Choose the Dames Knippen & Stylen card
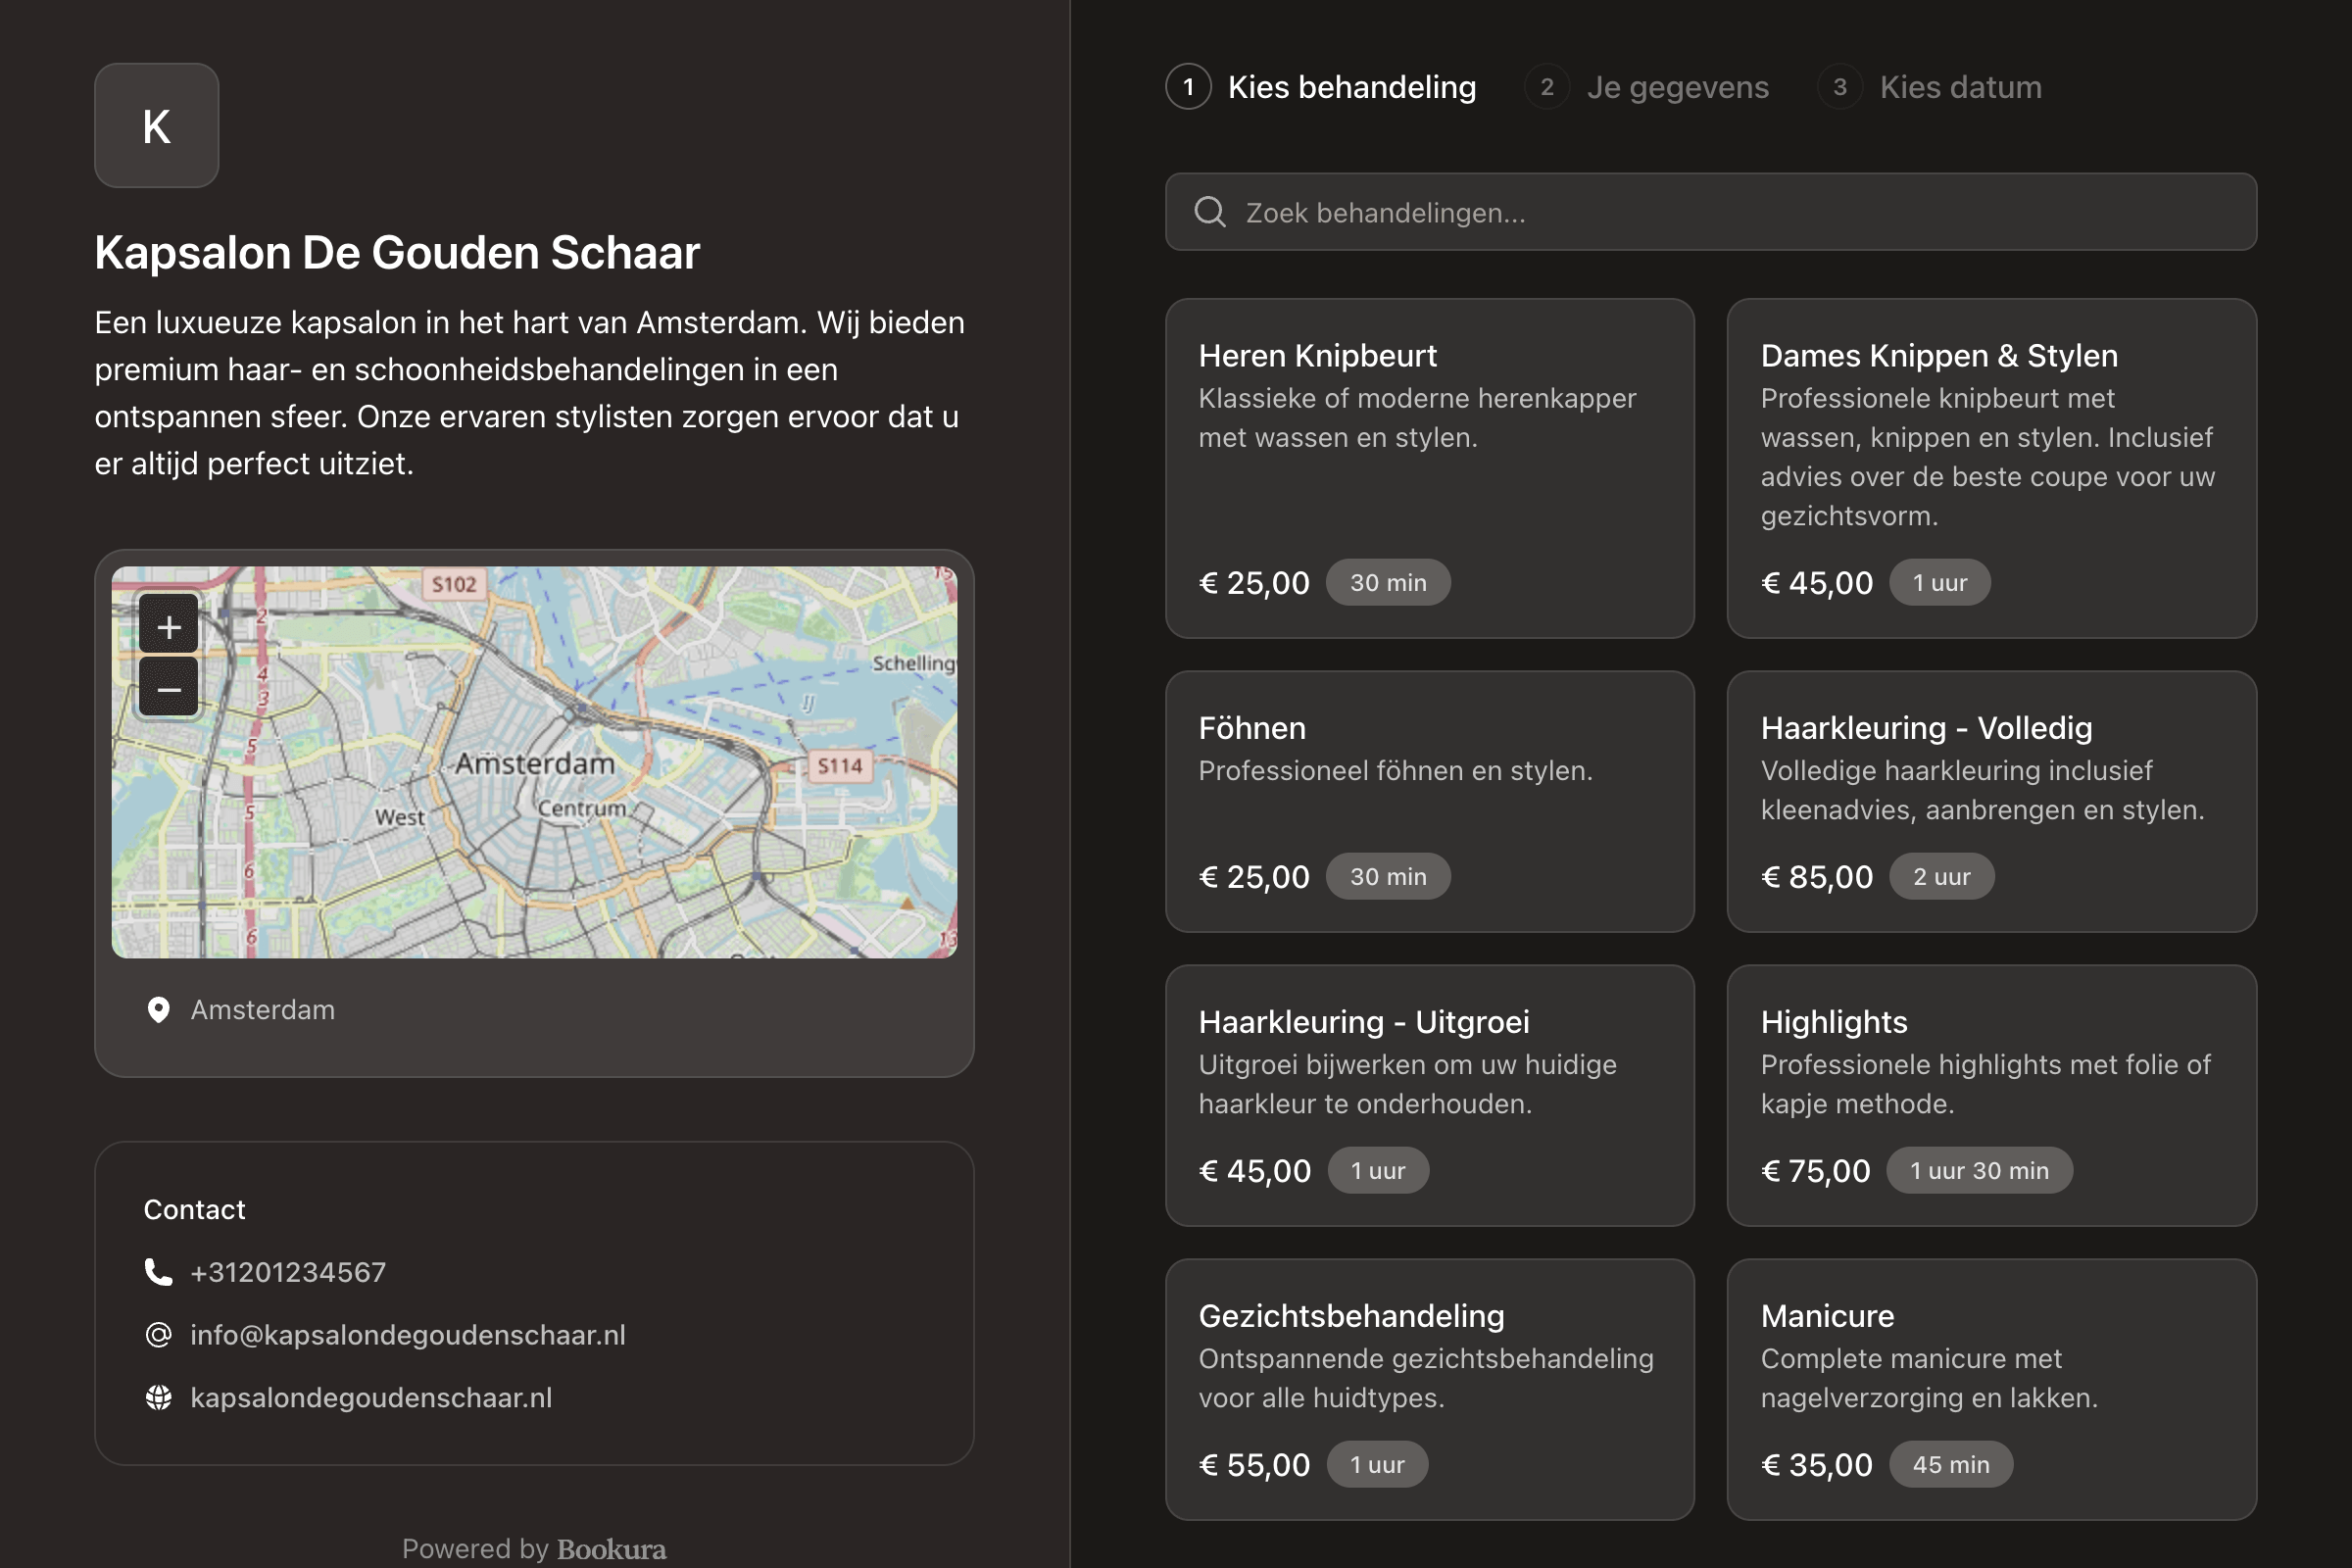This screenshot has height=1568, width=2352. (1991, 468)
